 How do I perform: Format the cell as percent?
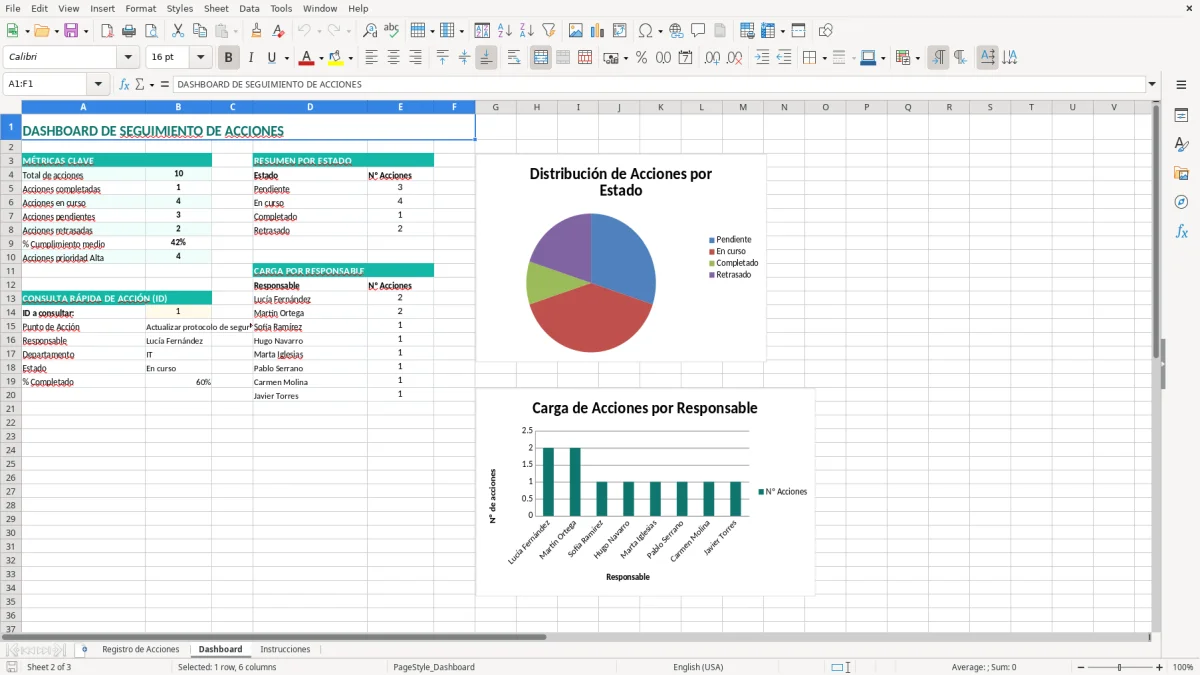(x=642, y=58)
